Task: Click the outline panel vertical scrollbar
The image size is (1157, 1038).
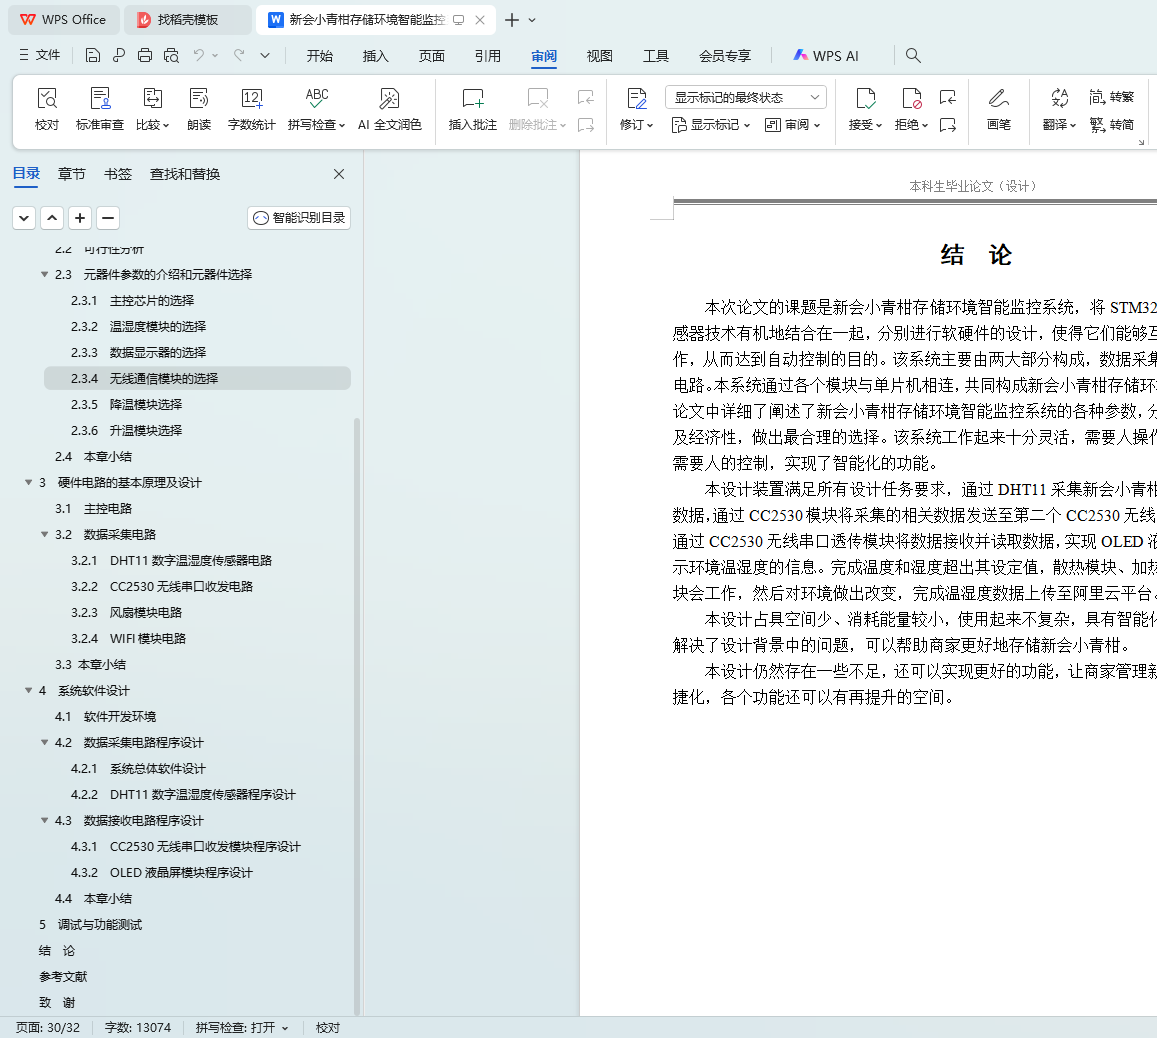Action: click(357, 716)
